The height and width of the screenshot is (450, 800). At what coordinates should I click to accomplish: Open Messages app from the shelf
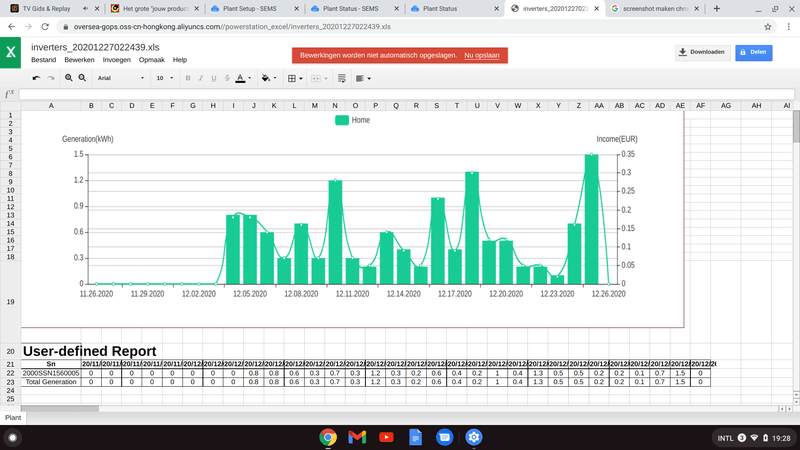(444, 437)
